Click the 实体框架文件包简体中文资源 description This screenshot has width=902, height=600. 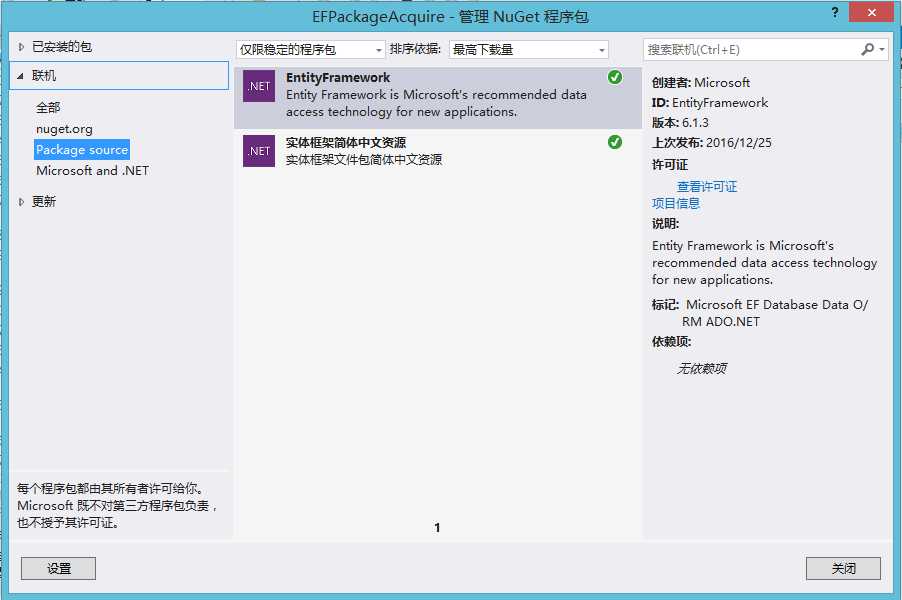tap(364, 159)
